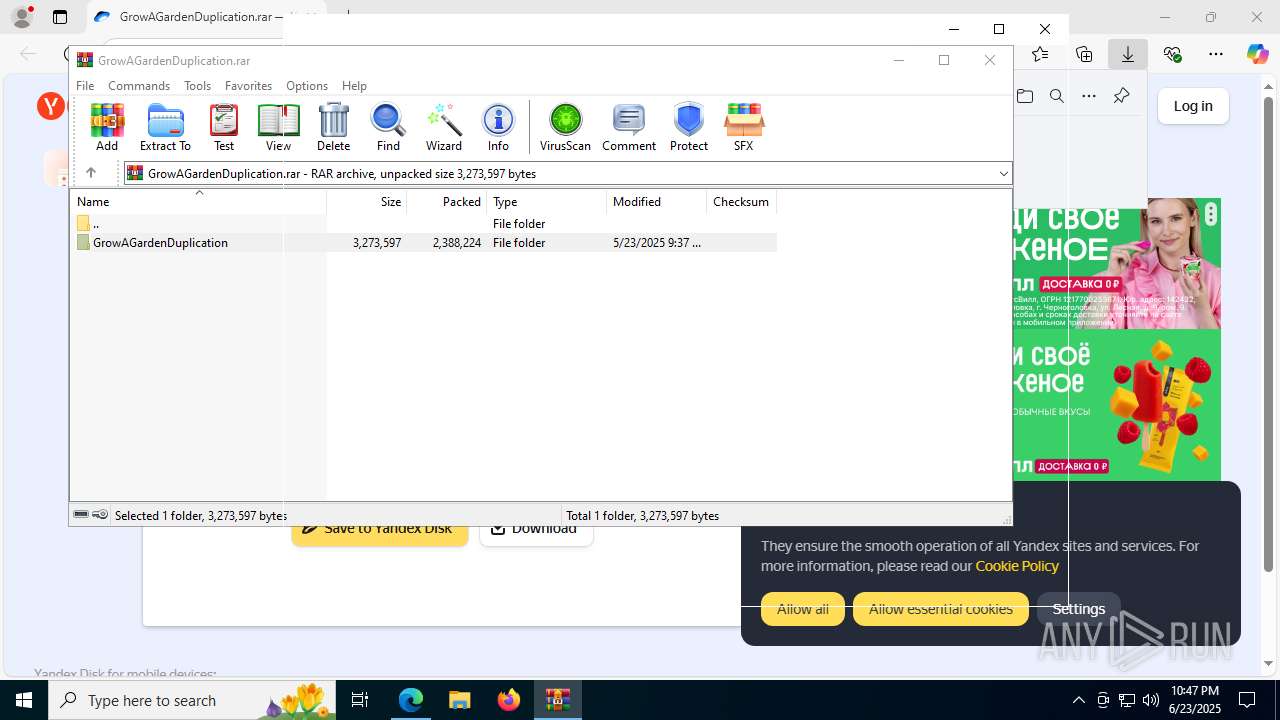Image resolution: width=1280 pixels, height=720 pixels.
Task: Open the Options menu
Action: [307, 86]
